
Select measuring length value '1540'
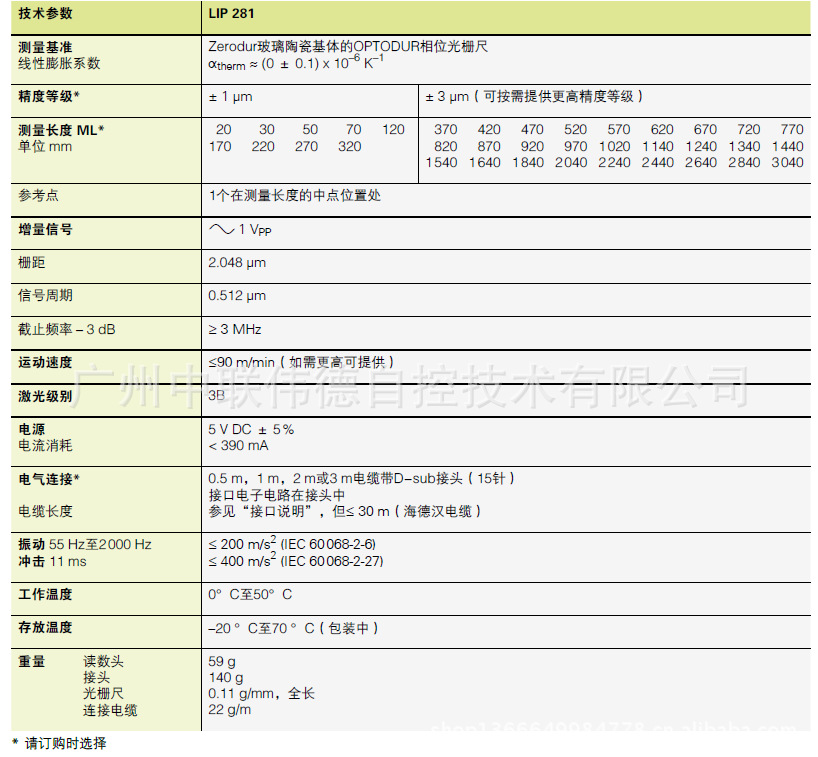coord(441,162)
